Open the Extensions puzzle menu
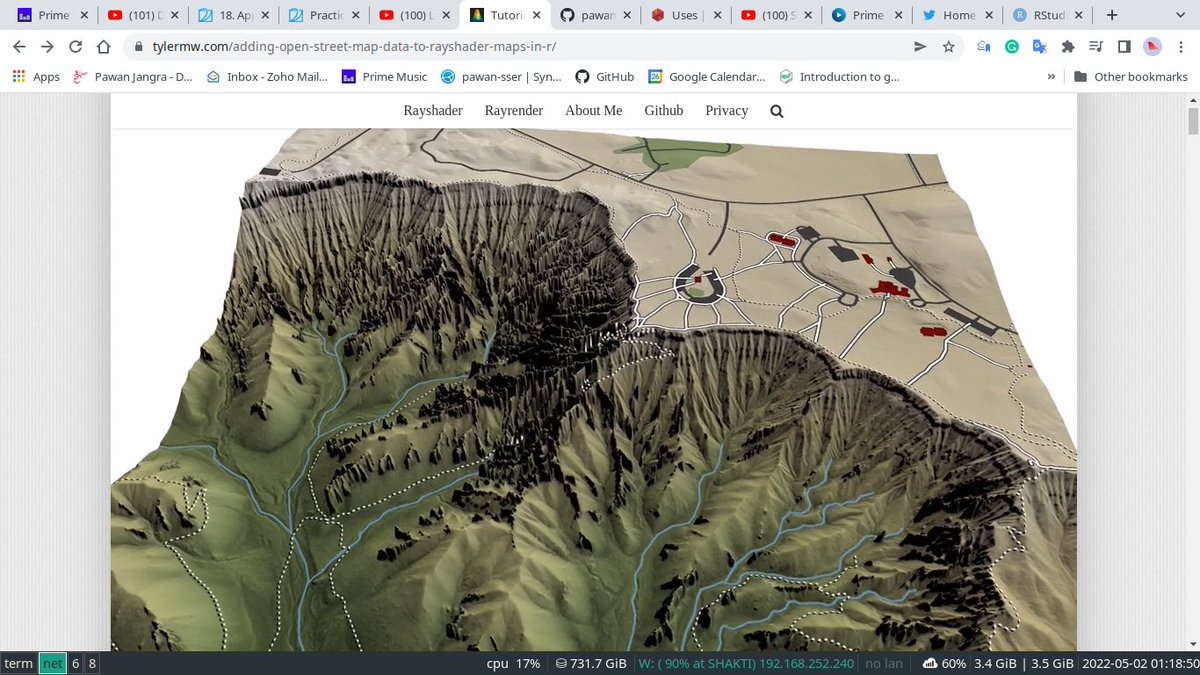The image size is (1200, 675). (x=1068, y=47)
